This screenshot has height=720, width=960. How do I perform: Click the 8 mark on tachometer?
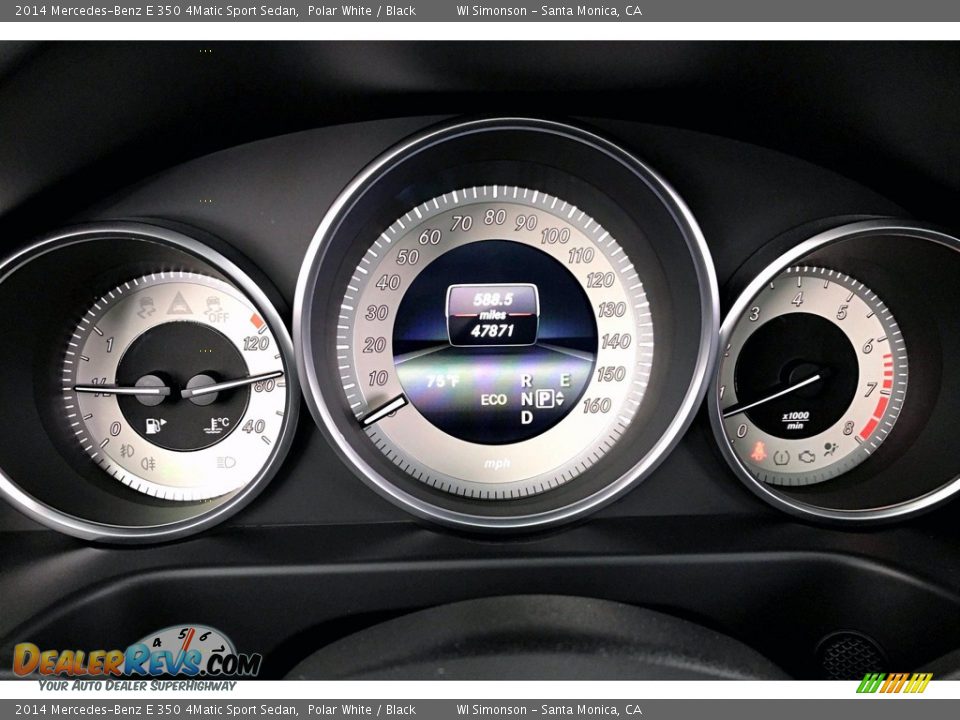click(848, 427)
